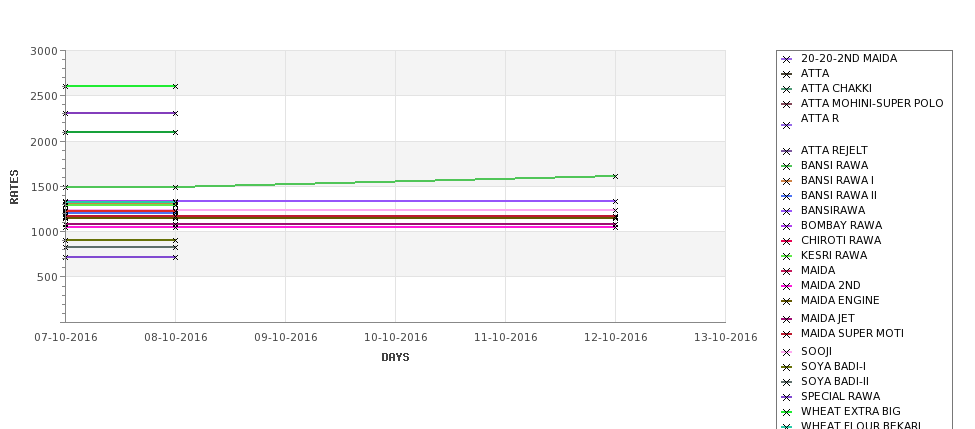The height and width of the screenshot is (429, 975).
Task: Click the 10-10-2016 axis date label
Action: [x=395, y=338]
